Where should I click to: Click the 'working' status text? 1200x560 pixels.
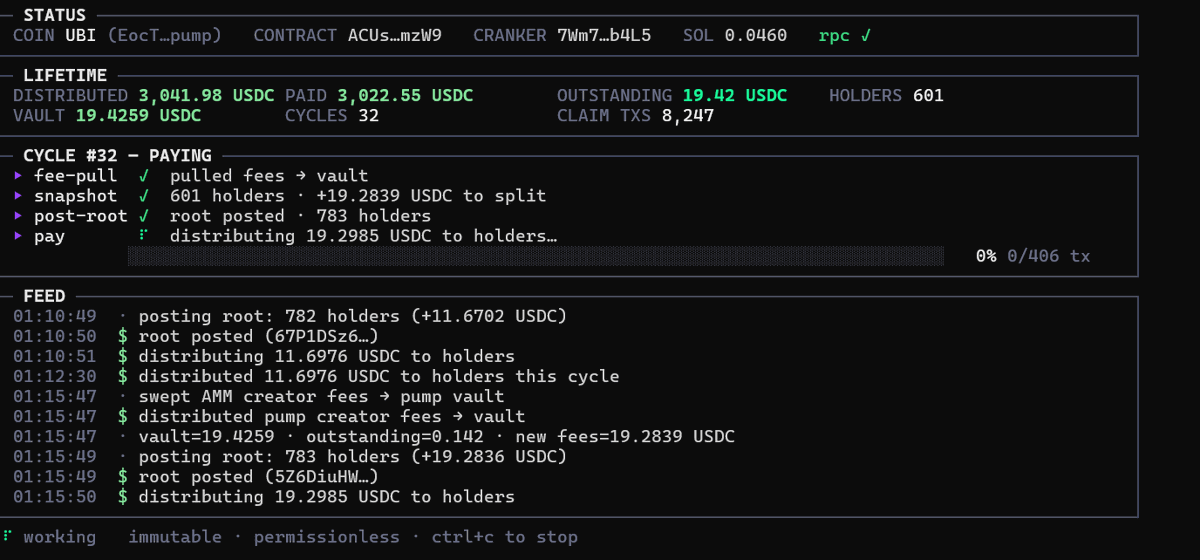[60, 537]
